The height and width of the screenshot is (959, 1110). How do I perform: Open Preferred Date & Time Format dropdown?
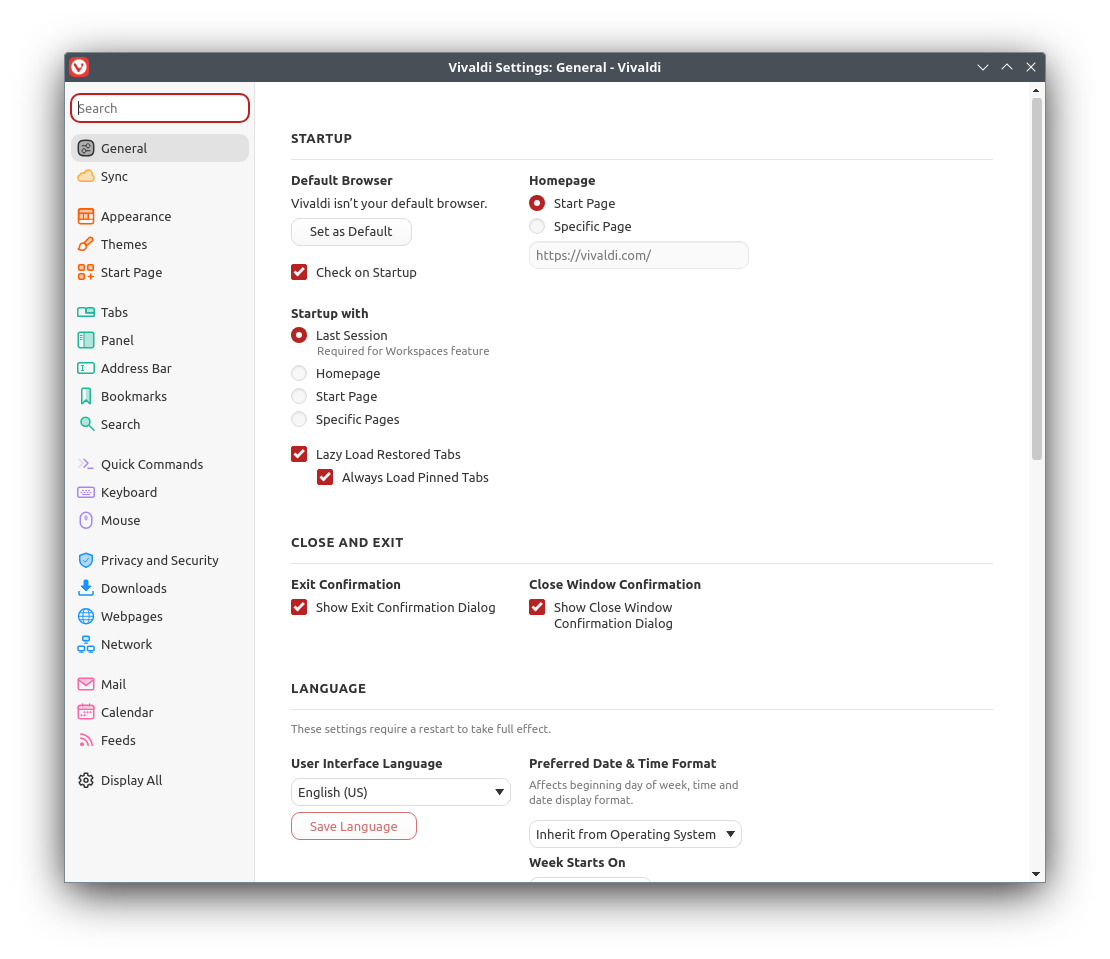pyautogui.click(x=635, y=834)
